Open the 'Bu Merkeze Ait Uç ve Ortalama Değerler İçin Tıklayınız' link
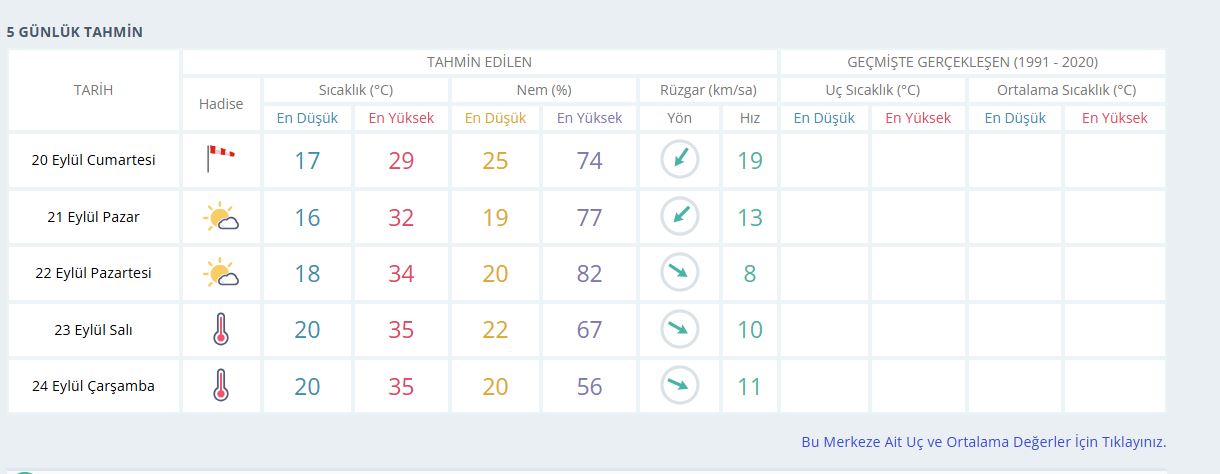The image size is (1220, 474). [984, 441]
